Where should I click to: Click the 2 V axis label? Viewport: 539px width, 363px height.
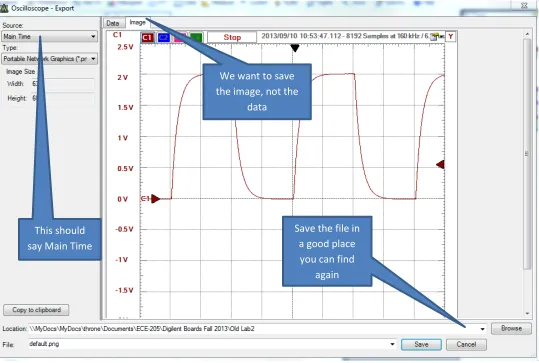122,78
